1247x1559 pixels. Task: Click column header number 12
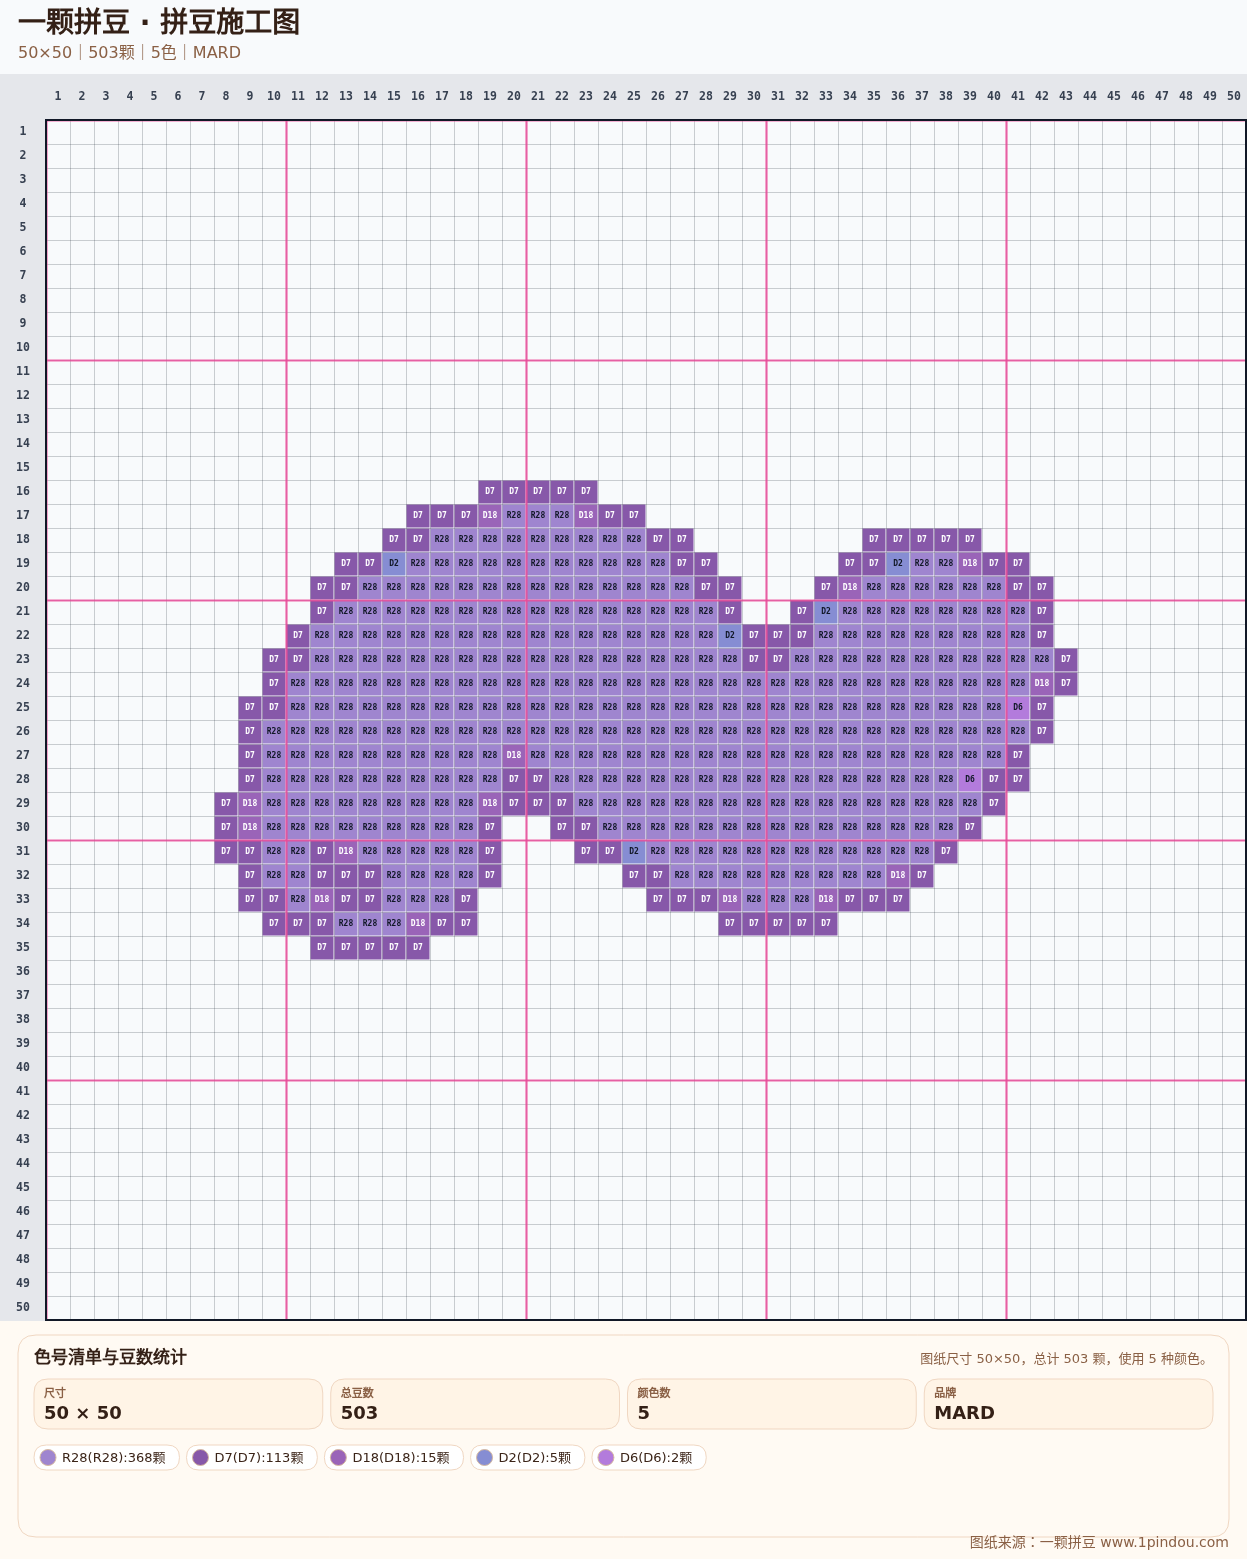coord(322,96)
